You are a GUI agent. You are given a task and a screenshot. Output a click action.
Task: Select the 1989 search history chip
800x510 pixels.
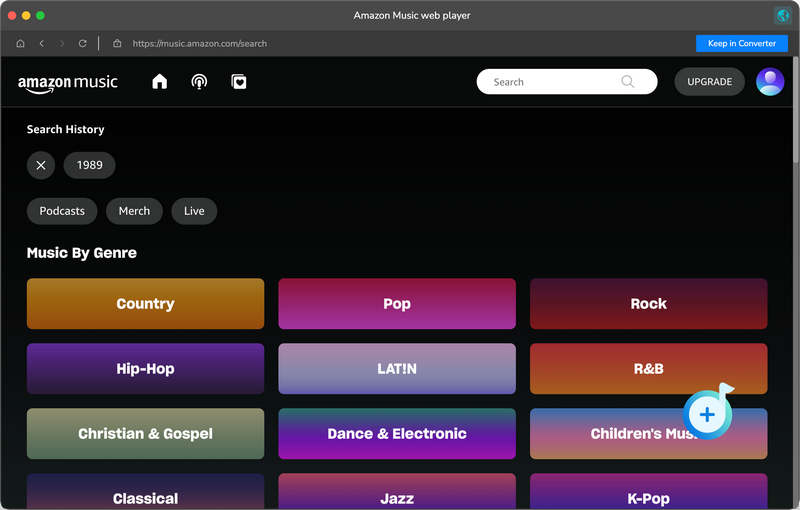pos(89,165)
